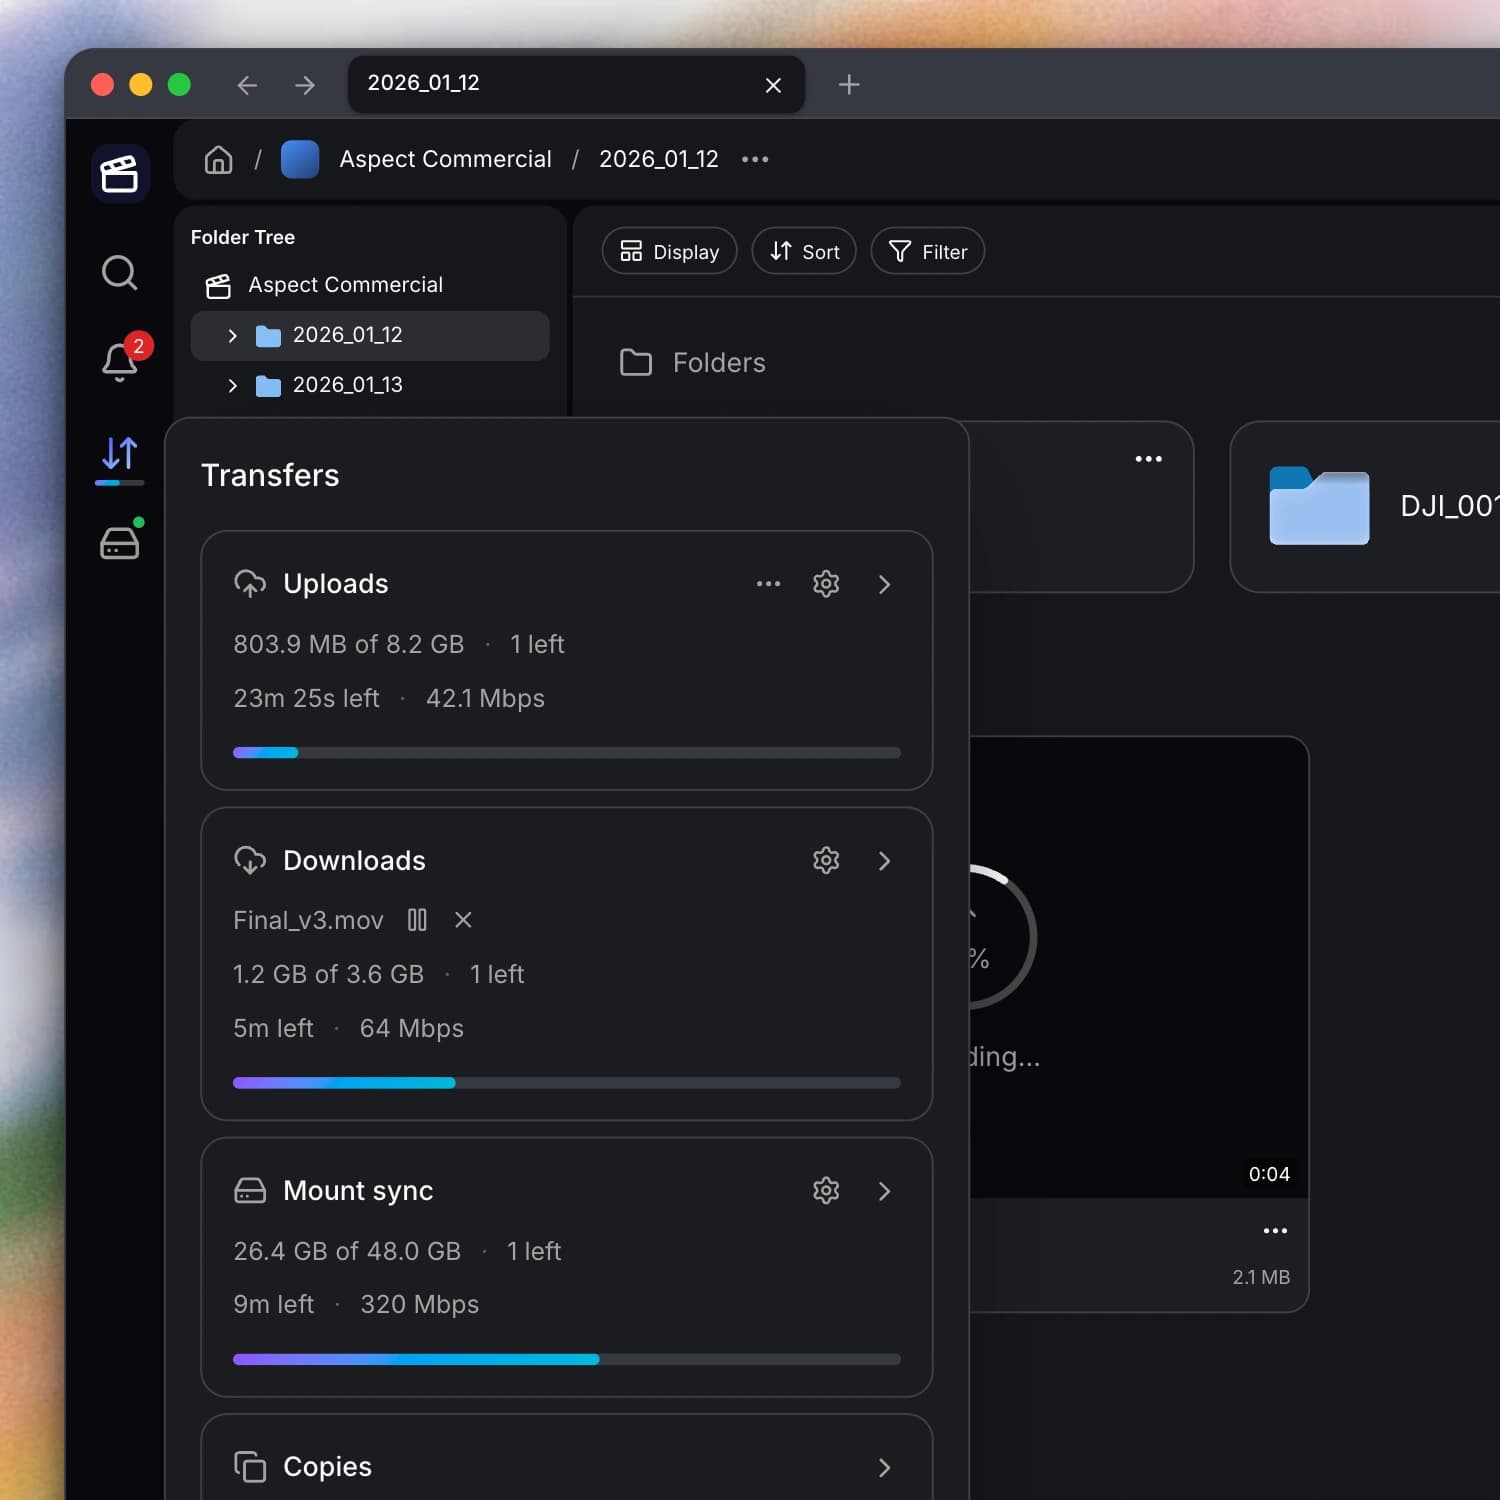Open a new tab with plus
The image size is (1500, 1500).
click(849, 85)
